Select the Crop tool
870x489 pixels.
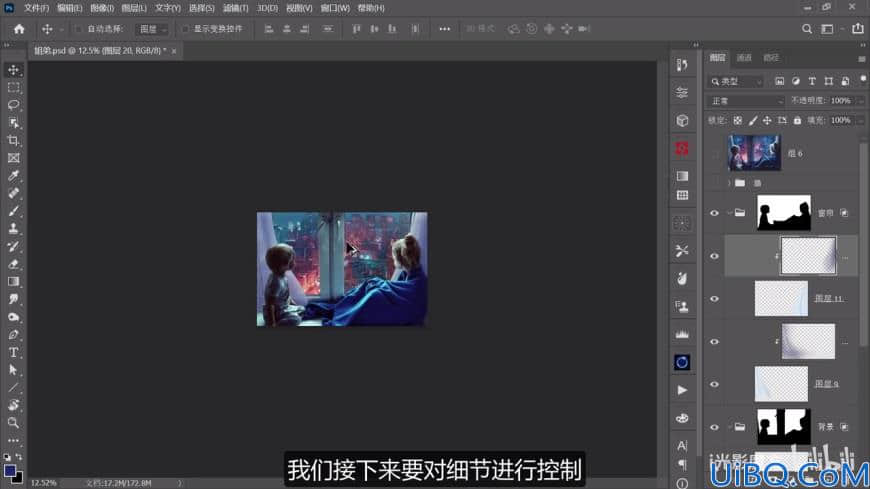click(x=13, y=140)
